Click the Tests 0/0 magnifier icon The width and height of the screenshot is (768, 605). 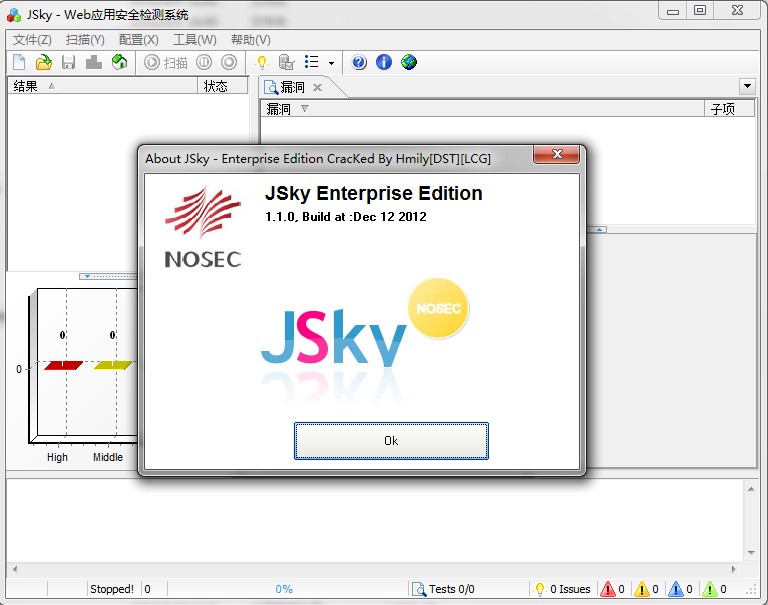419,589
